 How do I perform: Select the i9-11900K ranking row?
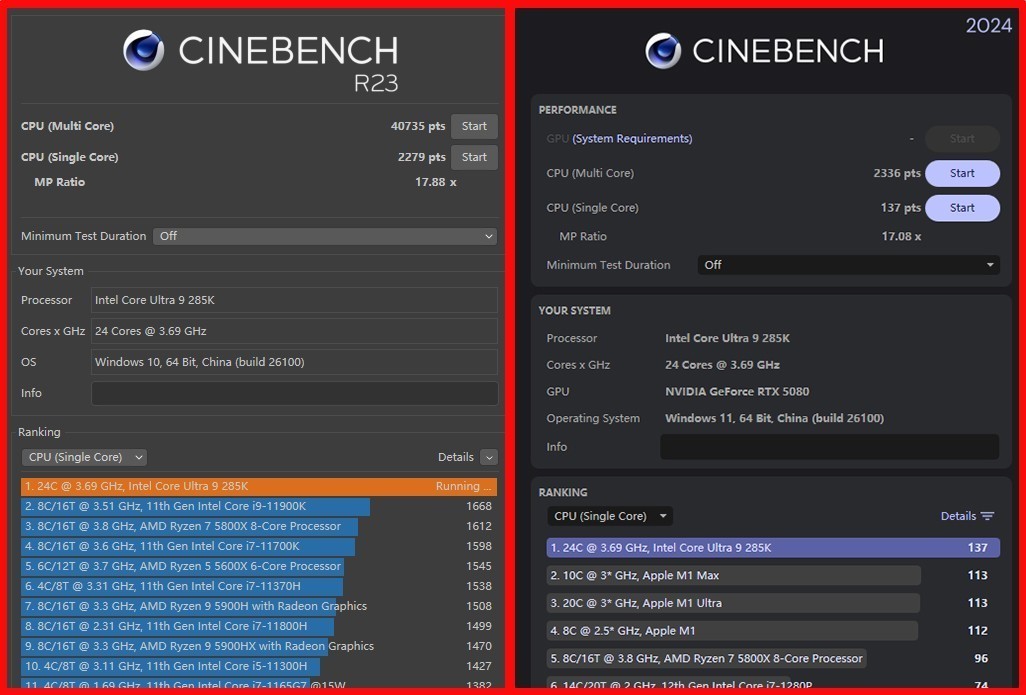[195, 507]
